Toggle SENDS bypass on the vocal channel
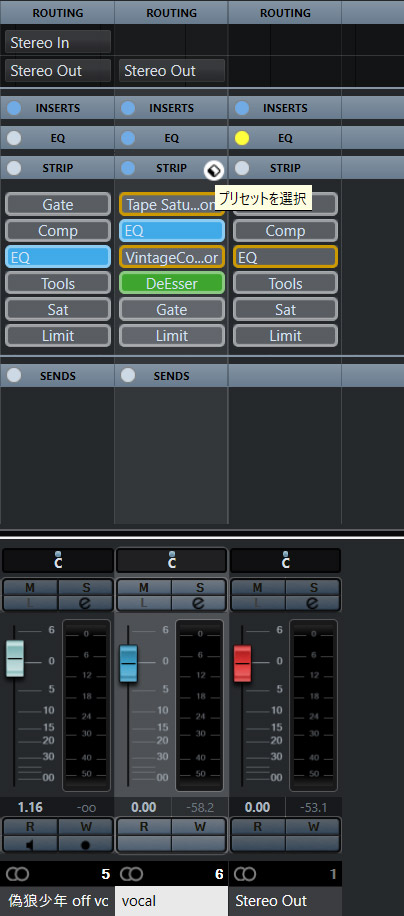The image size is (404, 916). [128, 376]
